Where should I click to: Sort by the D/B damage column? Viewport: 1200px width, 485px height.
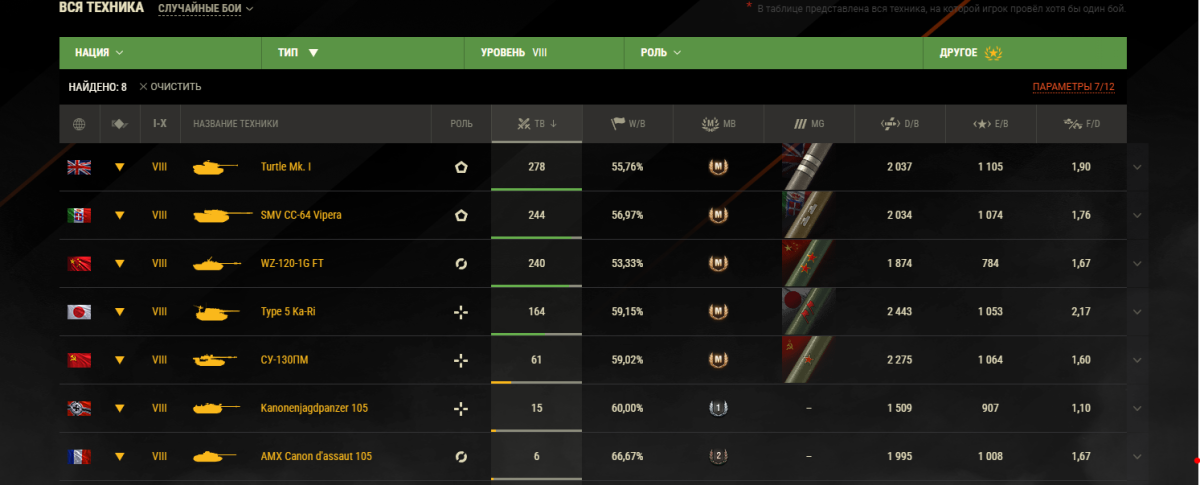pyautogui.click(x=899, y=124)
